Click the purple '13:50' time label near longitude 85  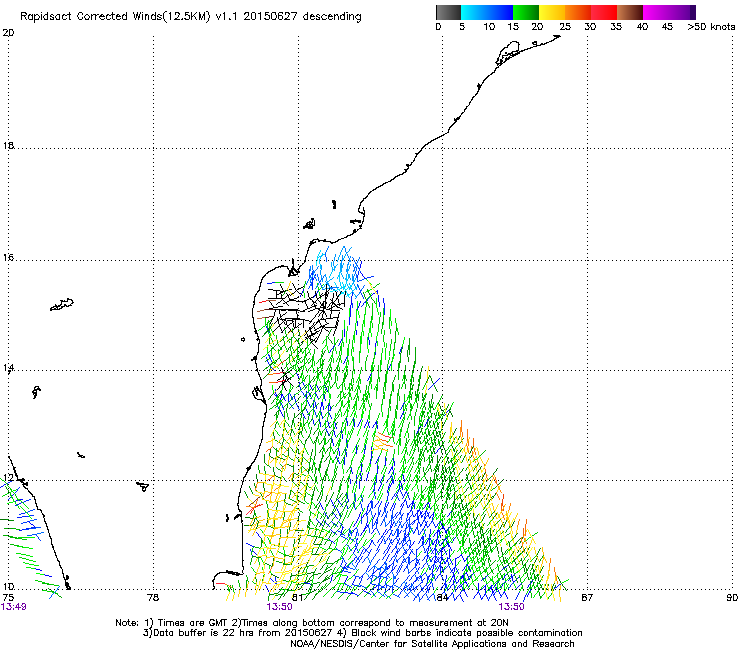coord(512,607)
